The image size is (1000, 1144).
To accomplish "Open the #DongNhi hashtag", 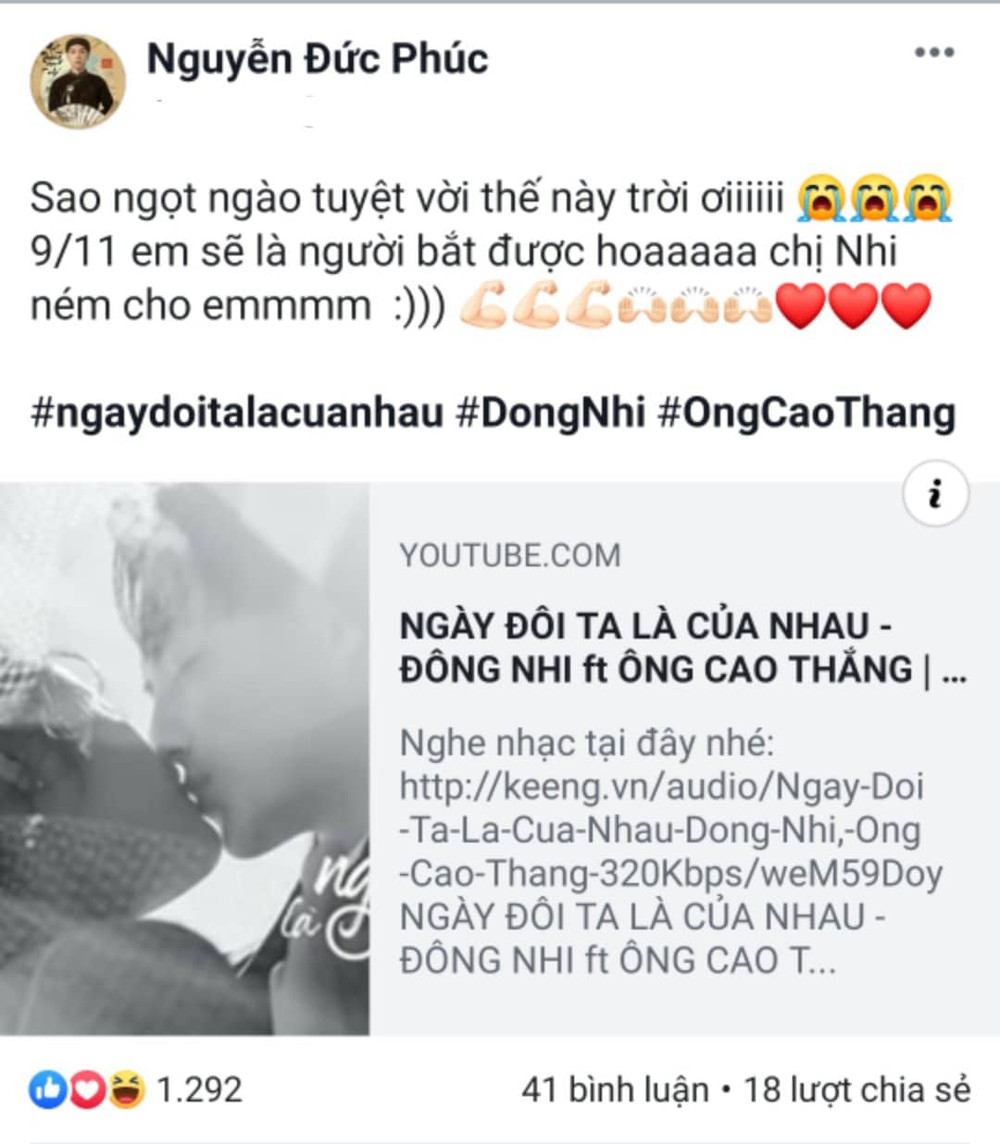I will pos(551,412).
